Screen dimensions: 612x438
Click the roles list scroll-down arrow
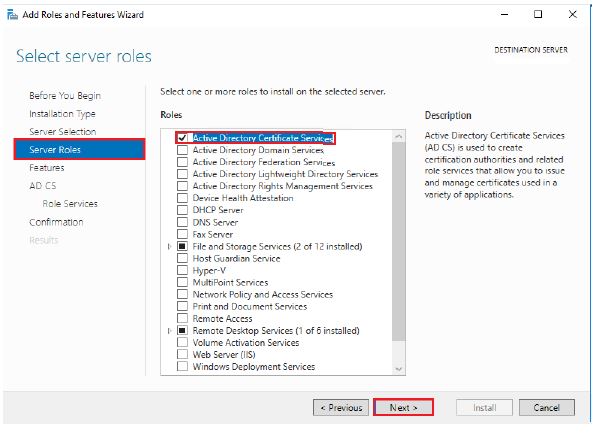pos(399,369)
